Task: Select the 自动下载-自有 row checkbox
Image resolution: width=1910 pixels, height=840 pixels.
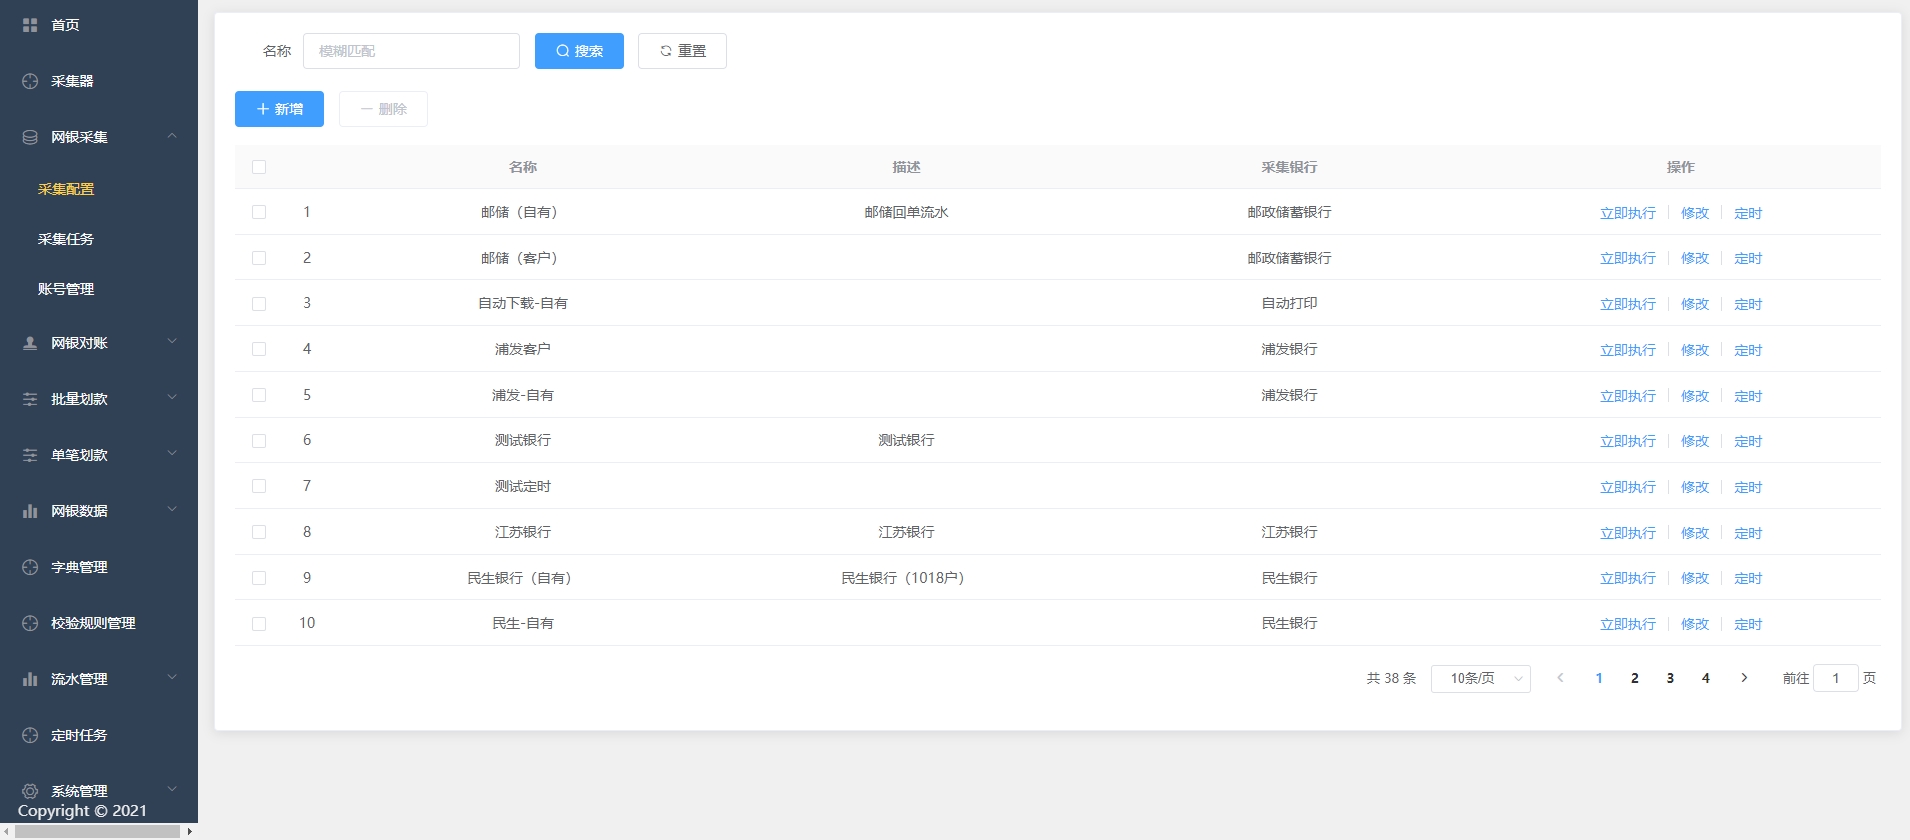Action: [259, 304]
